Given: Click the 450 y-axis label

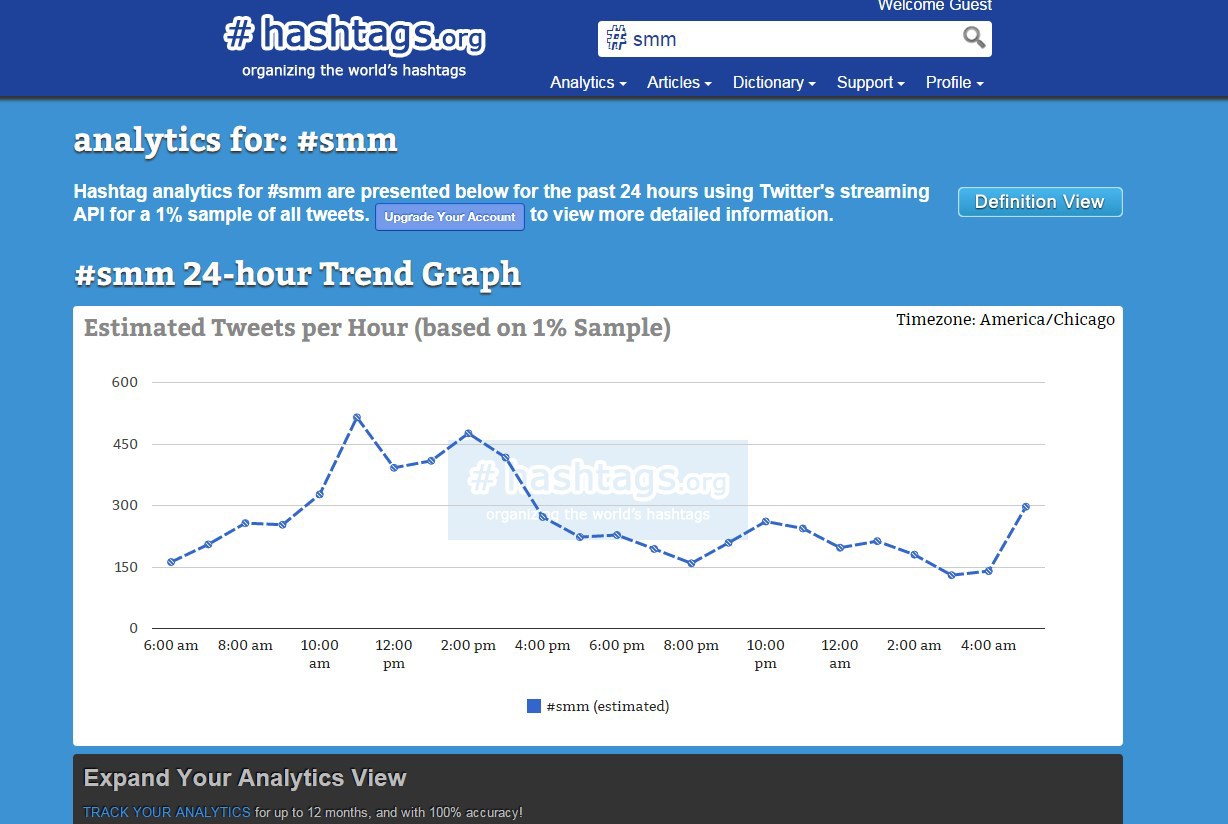Looking at the screenshot, I should [x=125, y=444].
